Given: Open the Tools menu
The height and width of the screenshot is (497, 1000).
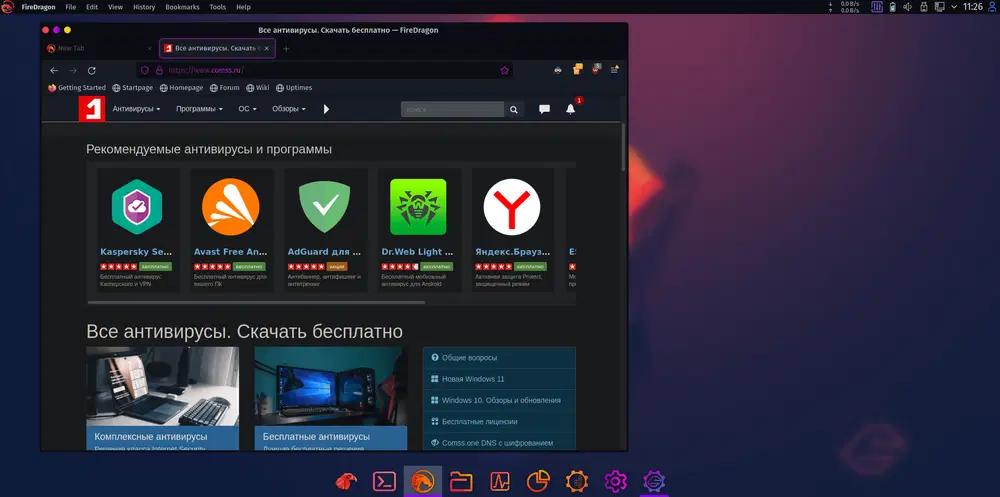Looking at the screenshot, I should (217, 7).
